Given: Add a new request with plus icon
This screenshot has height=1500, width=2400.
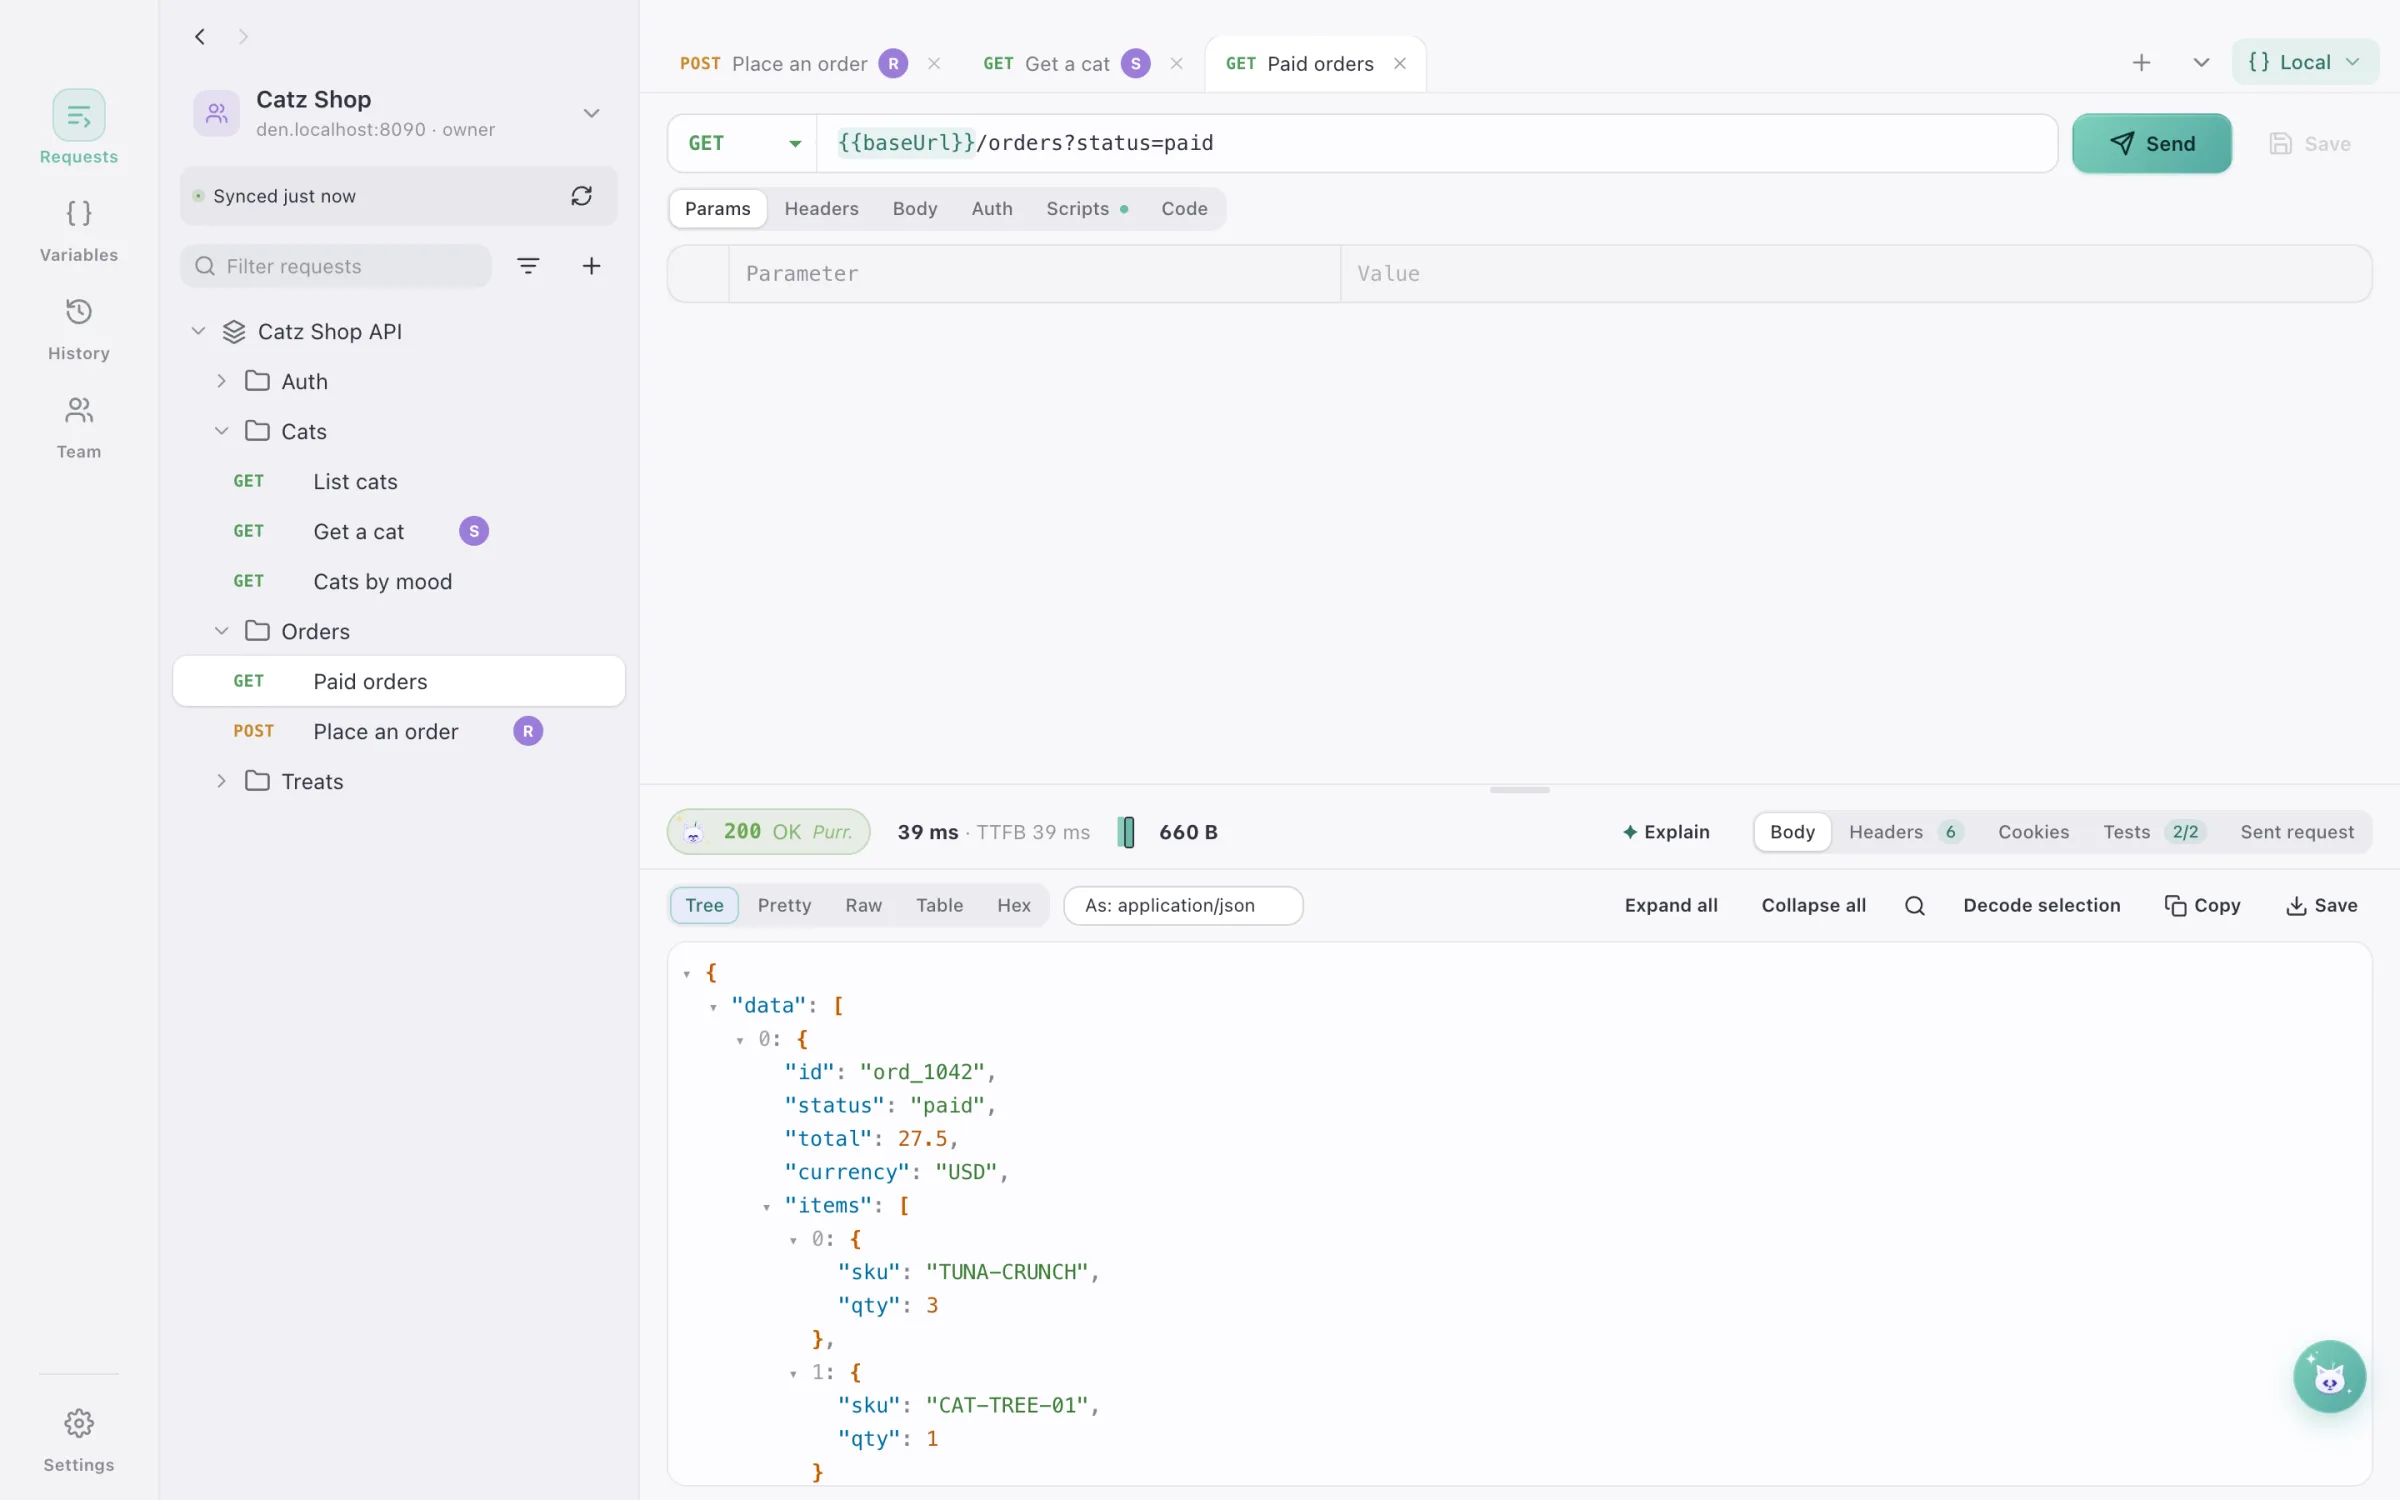Looking at the screenshot, I should point(592,266).
